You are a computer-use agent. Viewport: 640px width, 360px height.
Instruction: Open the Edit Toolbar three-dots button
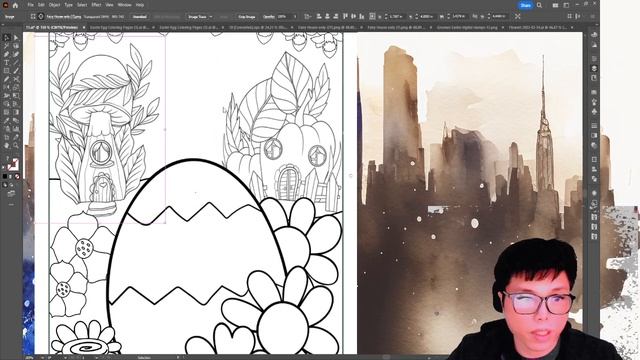tap(11, 204)
